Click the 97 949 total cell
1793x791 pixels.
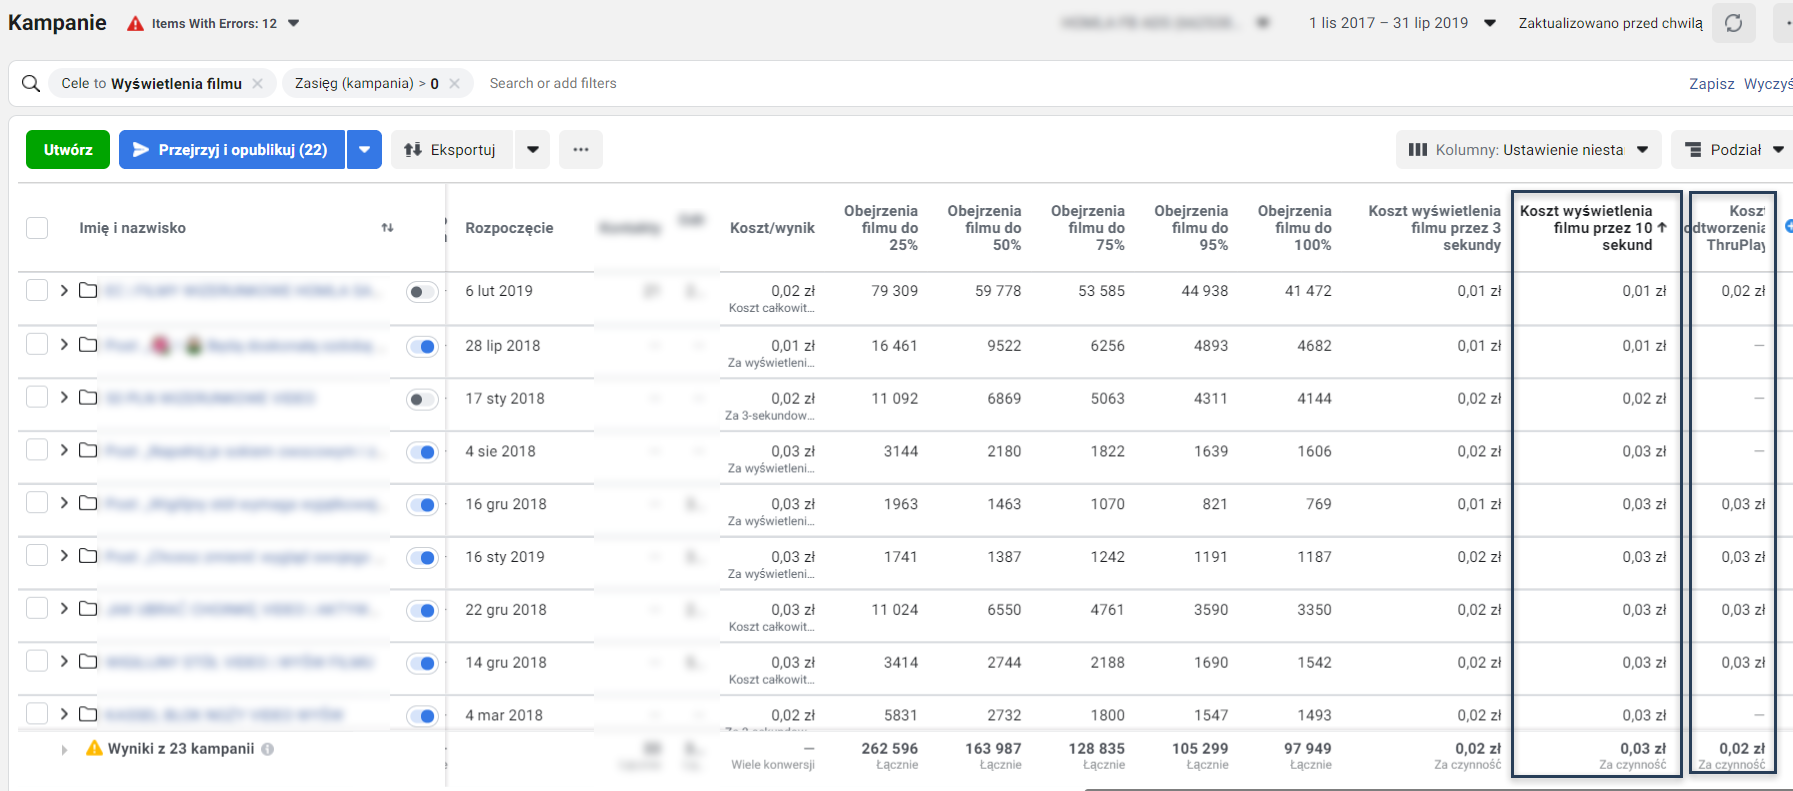pyautogui.click(x=1308, y=748)
